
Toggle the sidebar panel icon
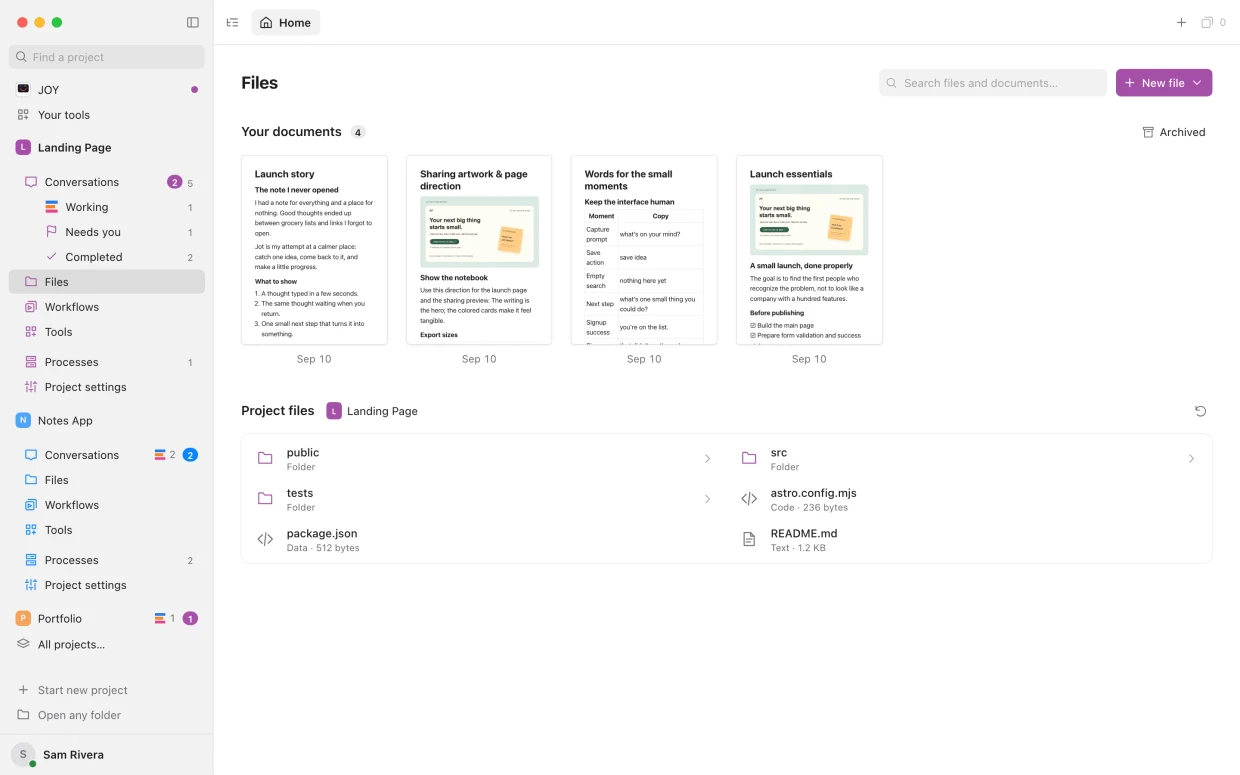[193, 22]
